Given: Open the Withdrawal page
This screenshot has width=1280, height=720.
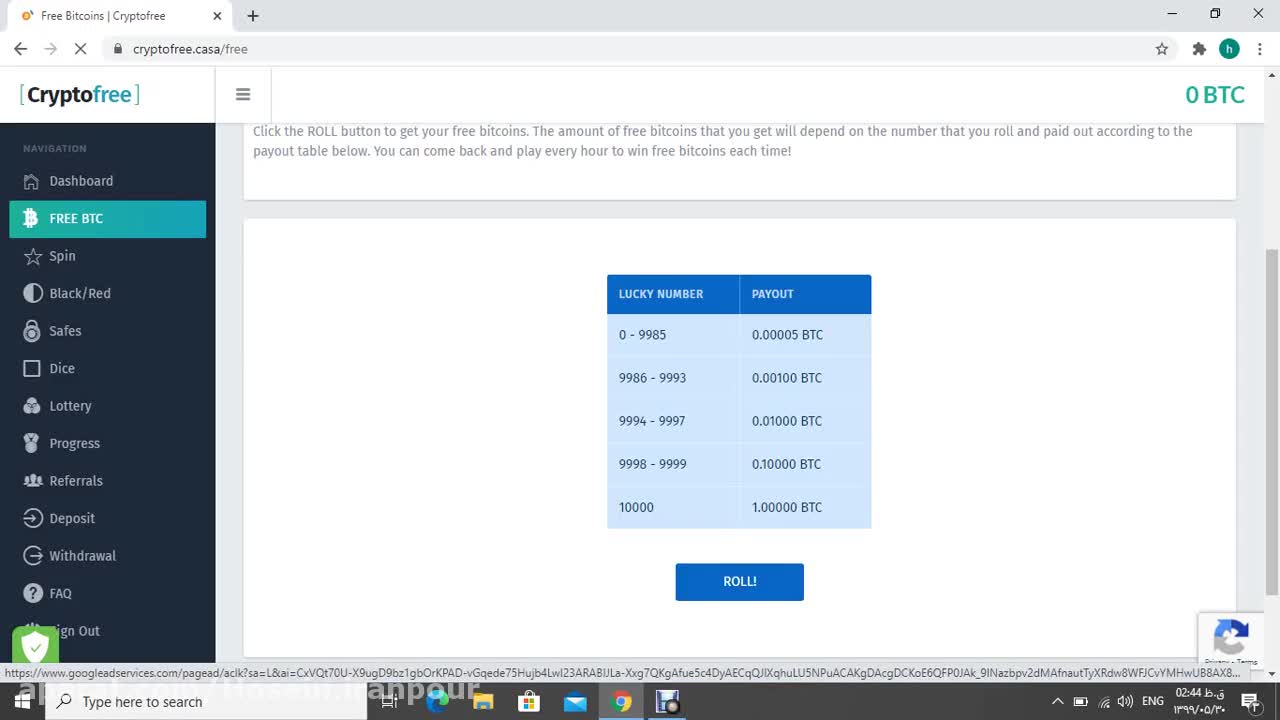Looking at the screenshot, I should pyautogui.click(x=82, y=556).
